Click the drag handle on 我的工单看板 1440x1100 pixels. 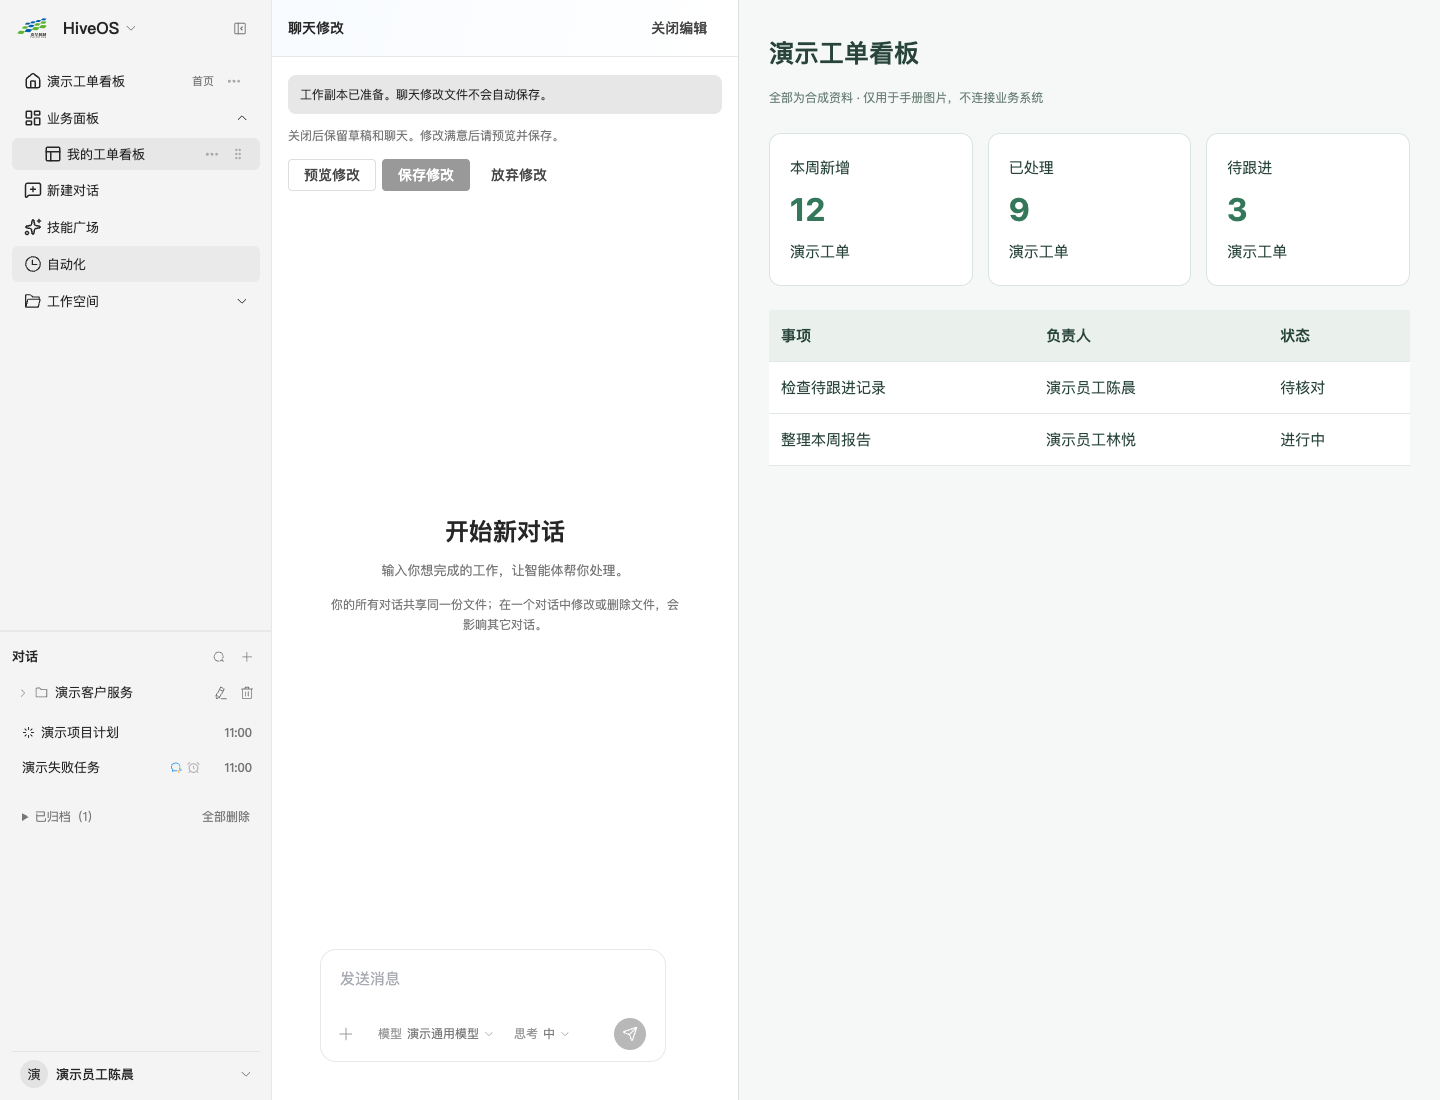(x=238, y=154)
